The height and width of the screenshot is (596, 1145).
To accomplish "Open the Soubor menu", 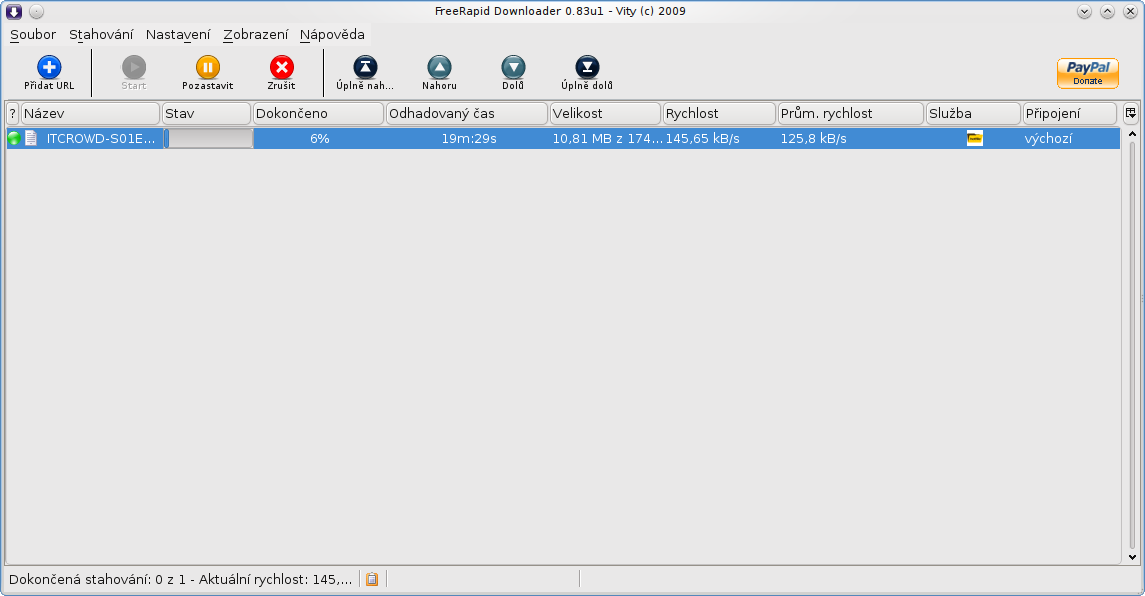I will [x=33, y=34].
